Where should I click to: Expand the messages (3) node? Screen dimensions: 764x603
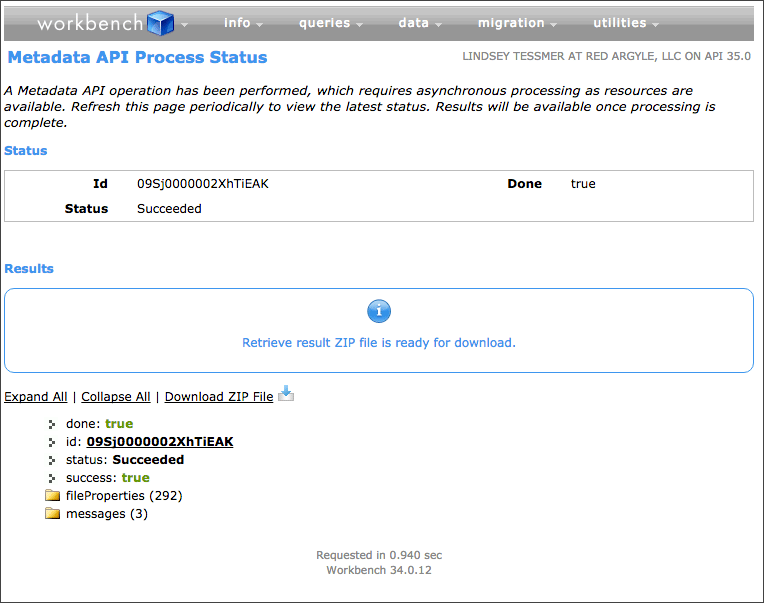tap(107, 514)
